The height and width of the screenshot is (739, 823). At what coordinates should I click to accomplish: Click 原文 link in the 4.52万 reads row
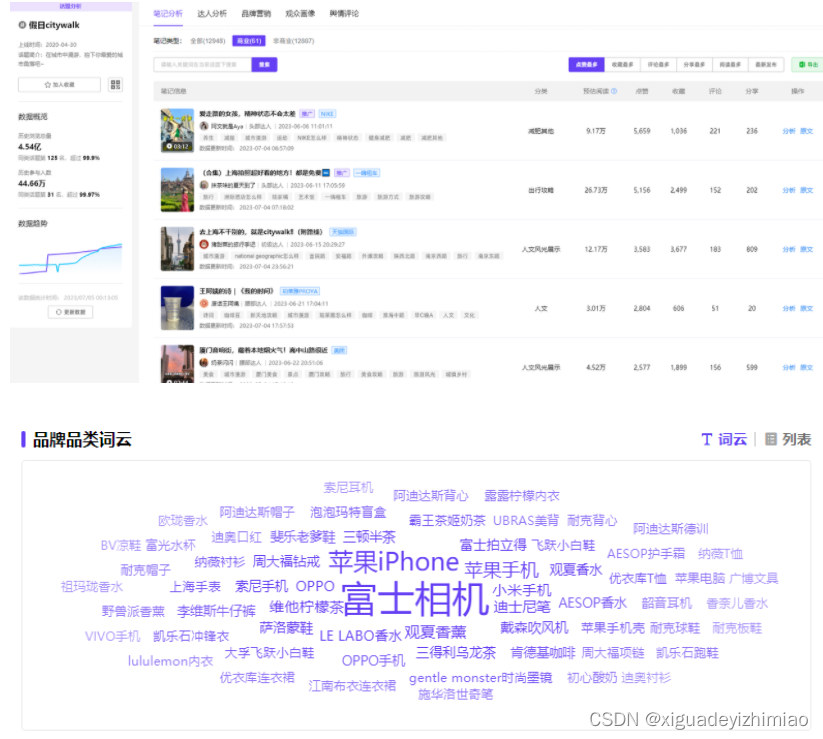(x=807, y=367)
